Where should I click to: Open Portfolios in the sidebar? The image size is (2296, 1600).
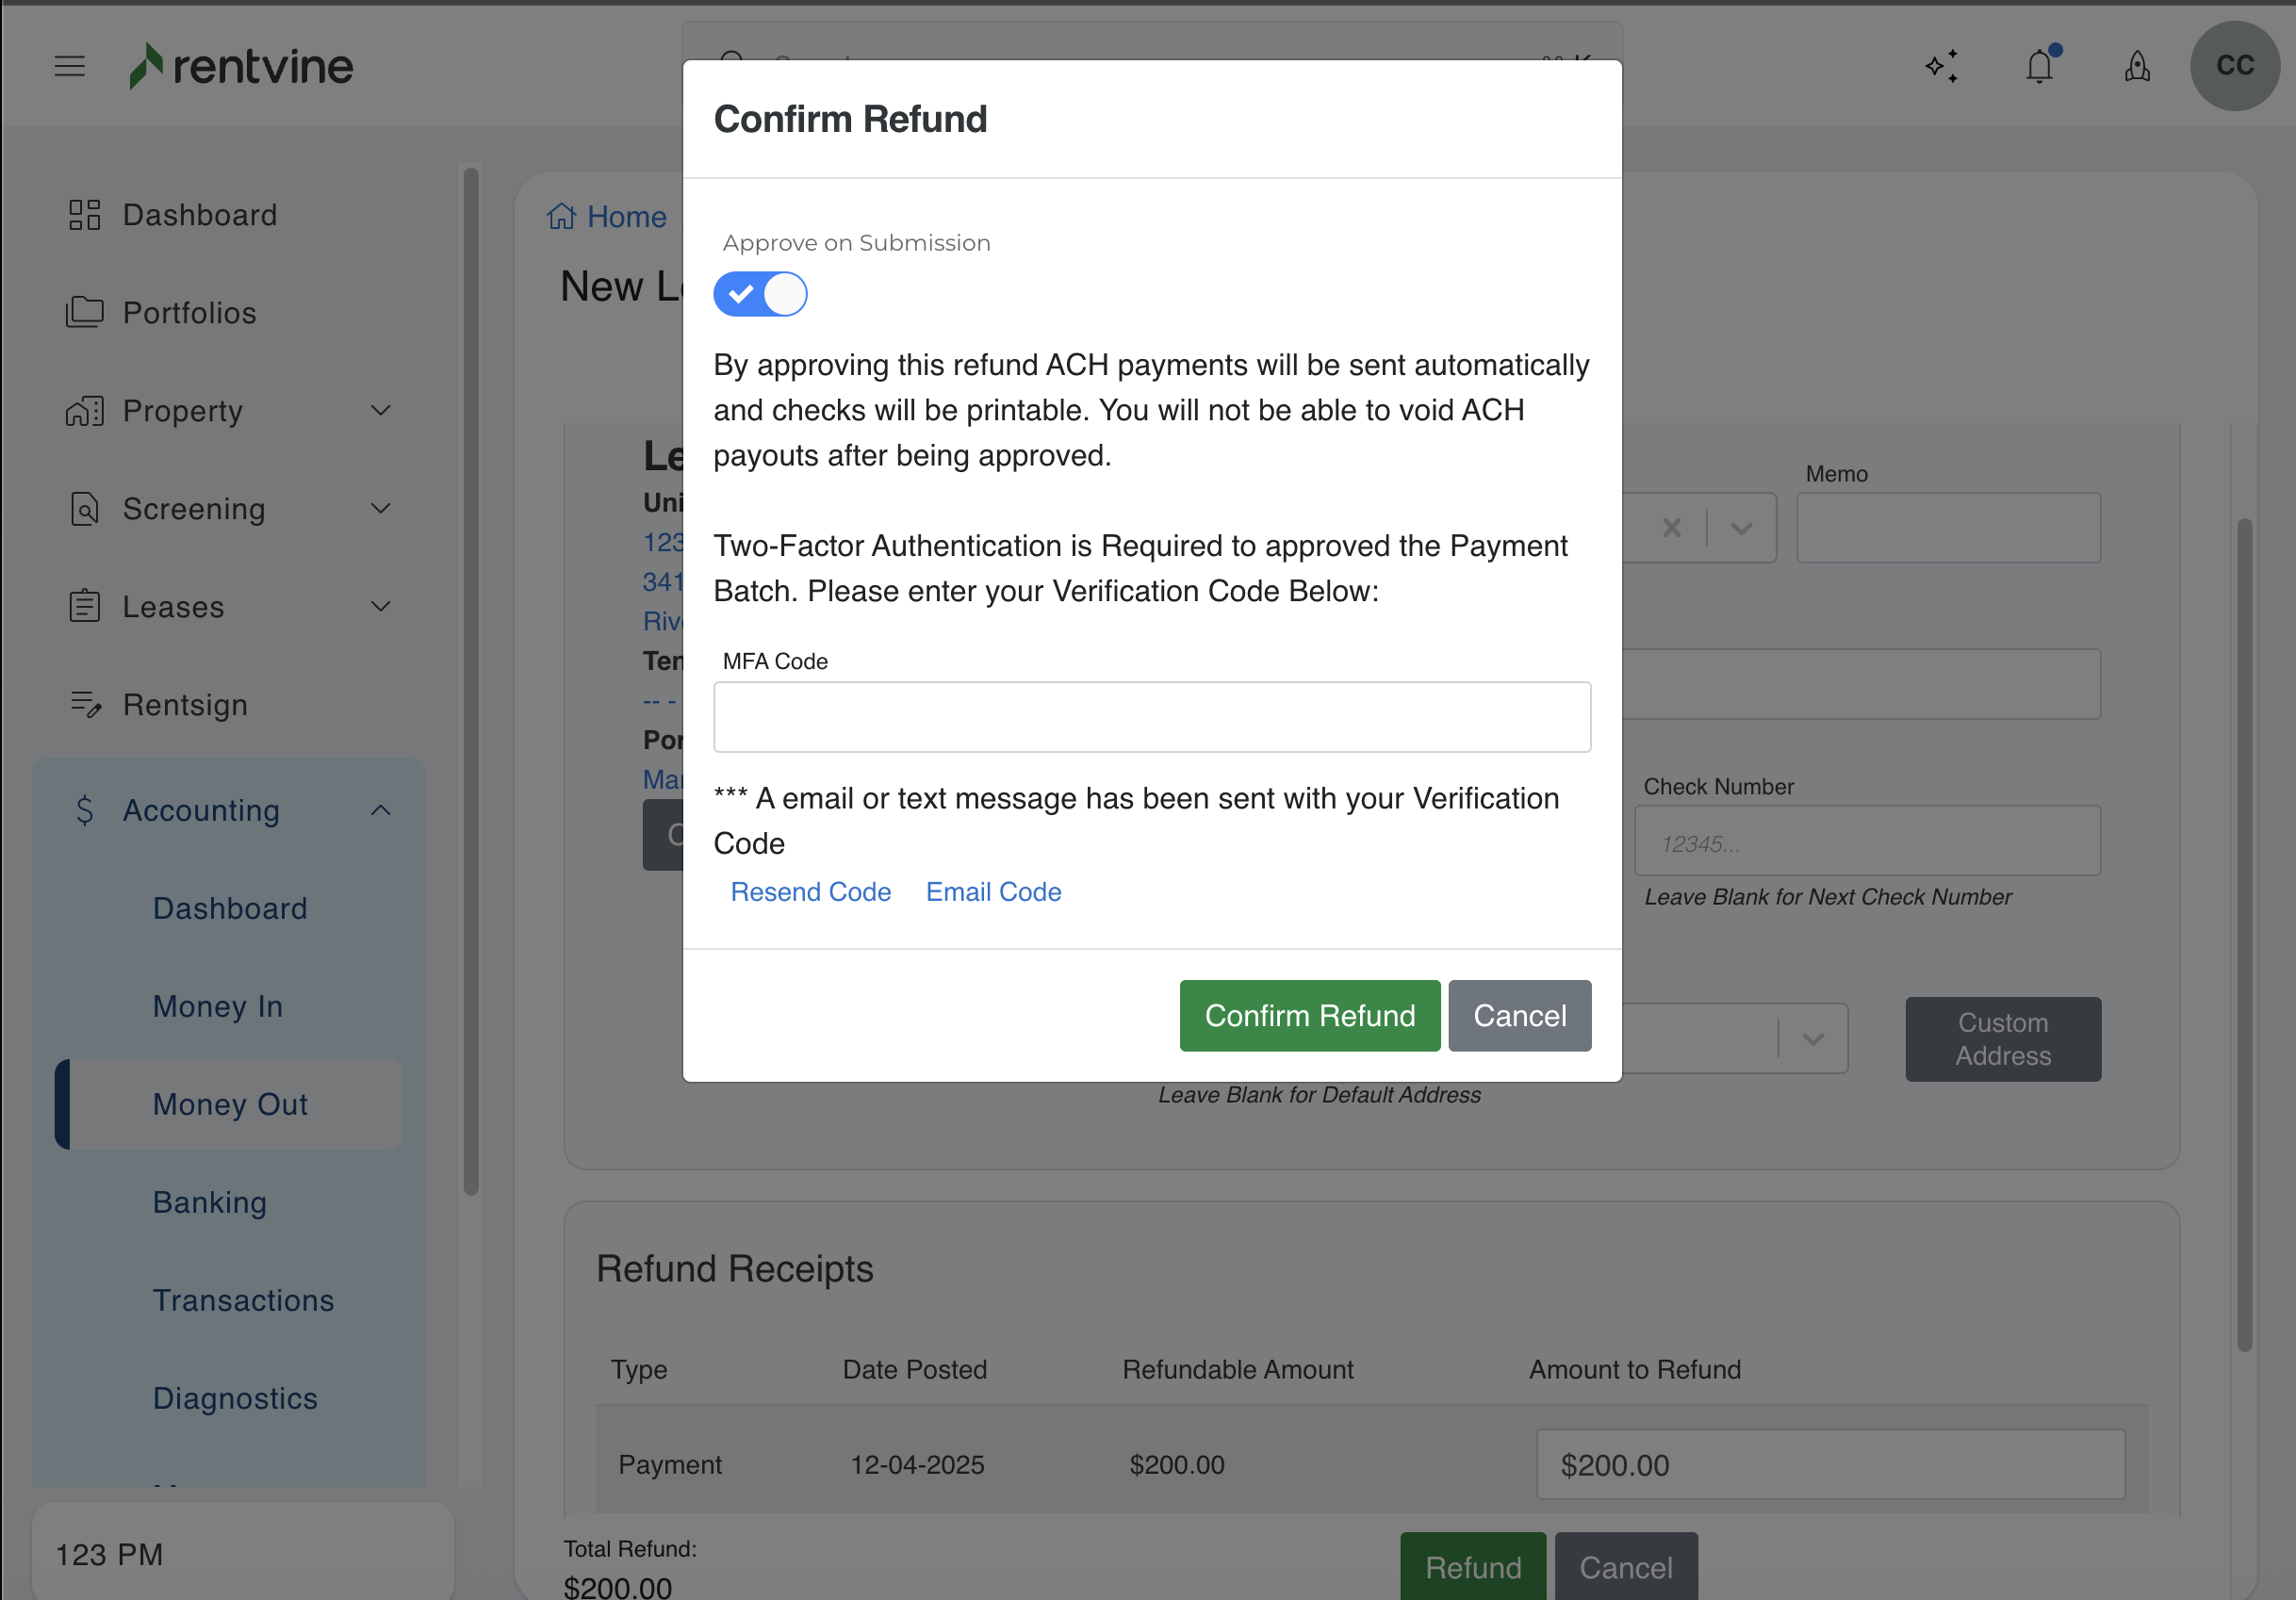click(x=189, y=313)
